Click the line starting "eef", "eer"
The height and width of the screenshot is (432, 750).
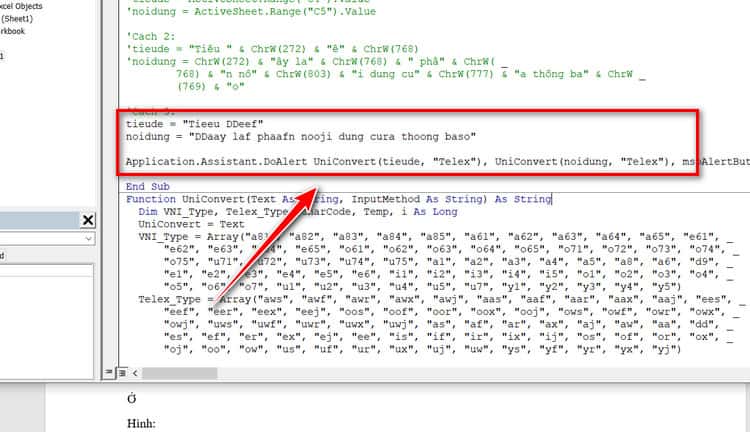pos(452,312)
